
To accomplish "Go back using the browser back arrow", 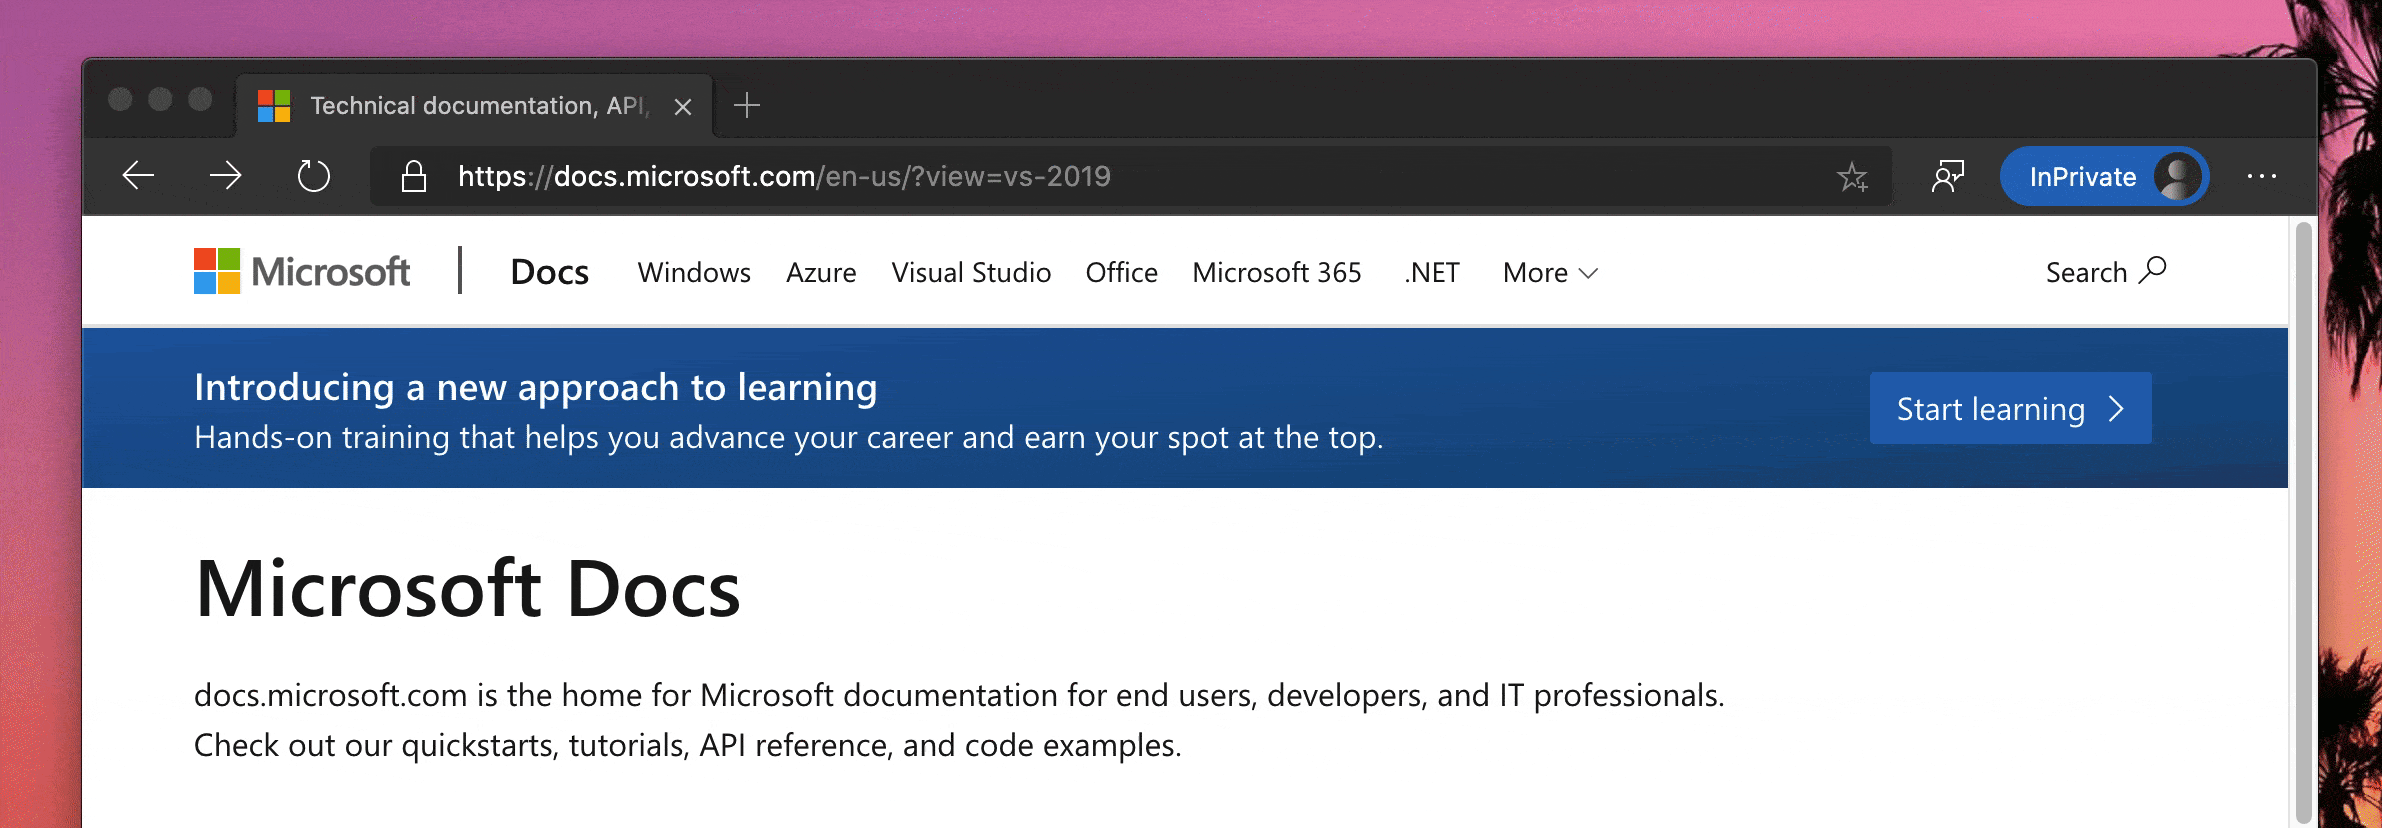I will (x=138, y=176).
